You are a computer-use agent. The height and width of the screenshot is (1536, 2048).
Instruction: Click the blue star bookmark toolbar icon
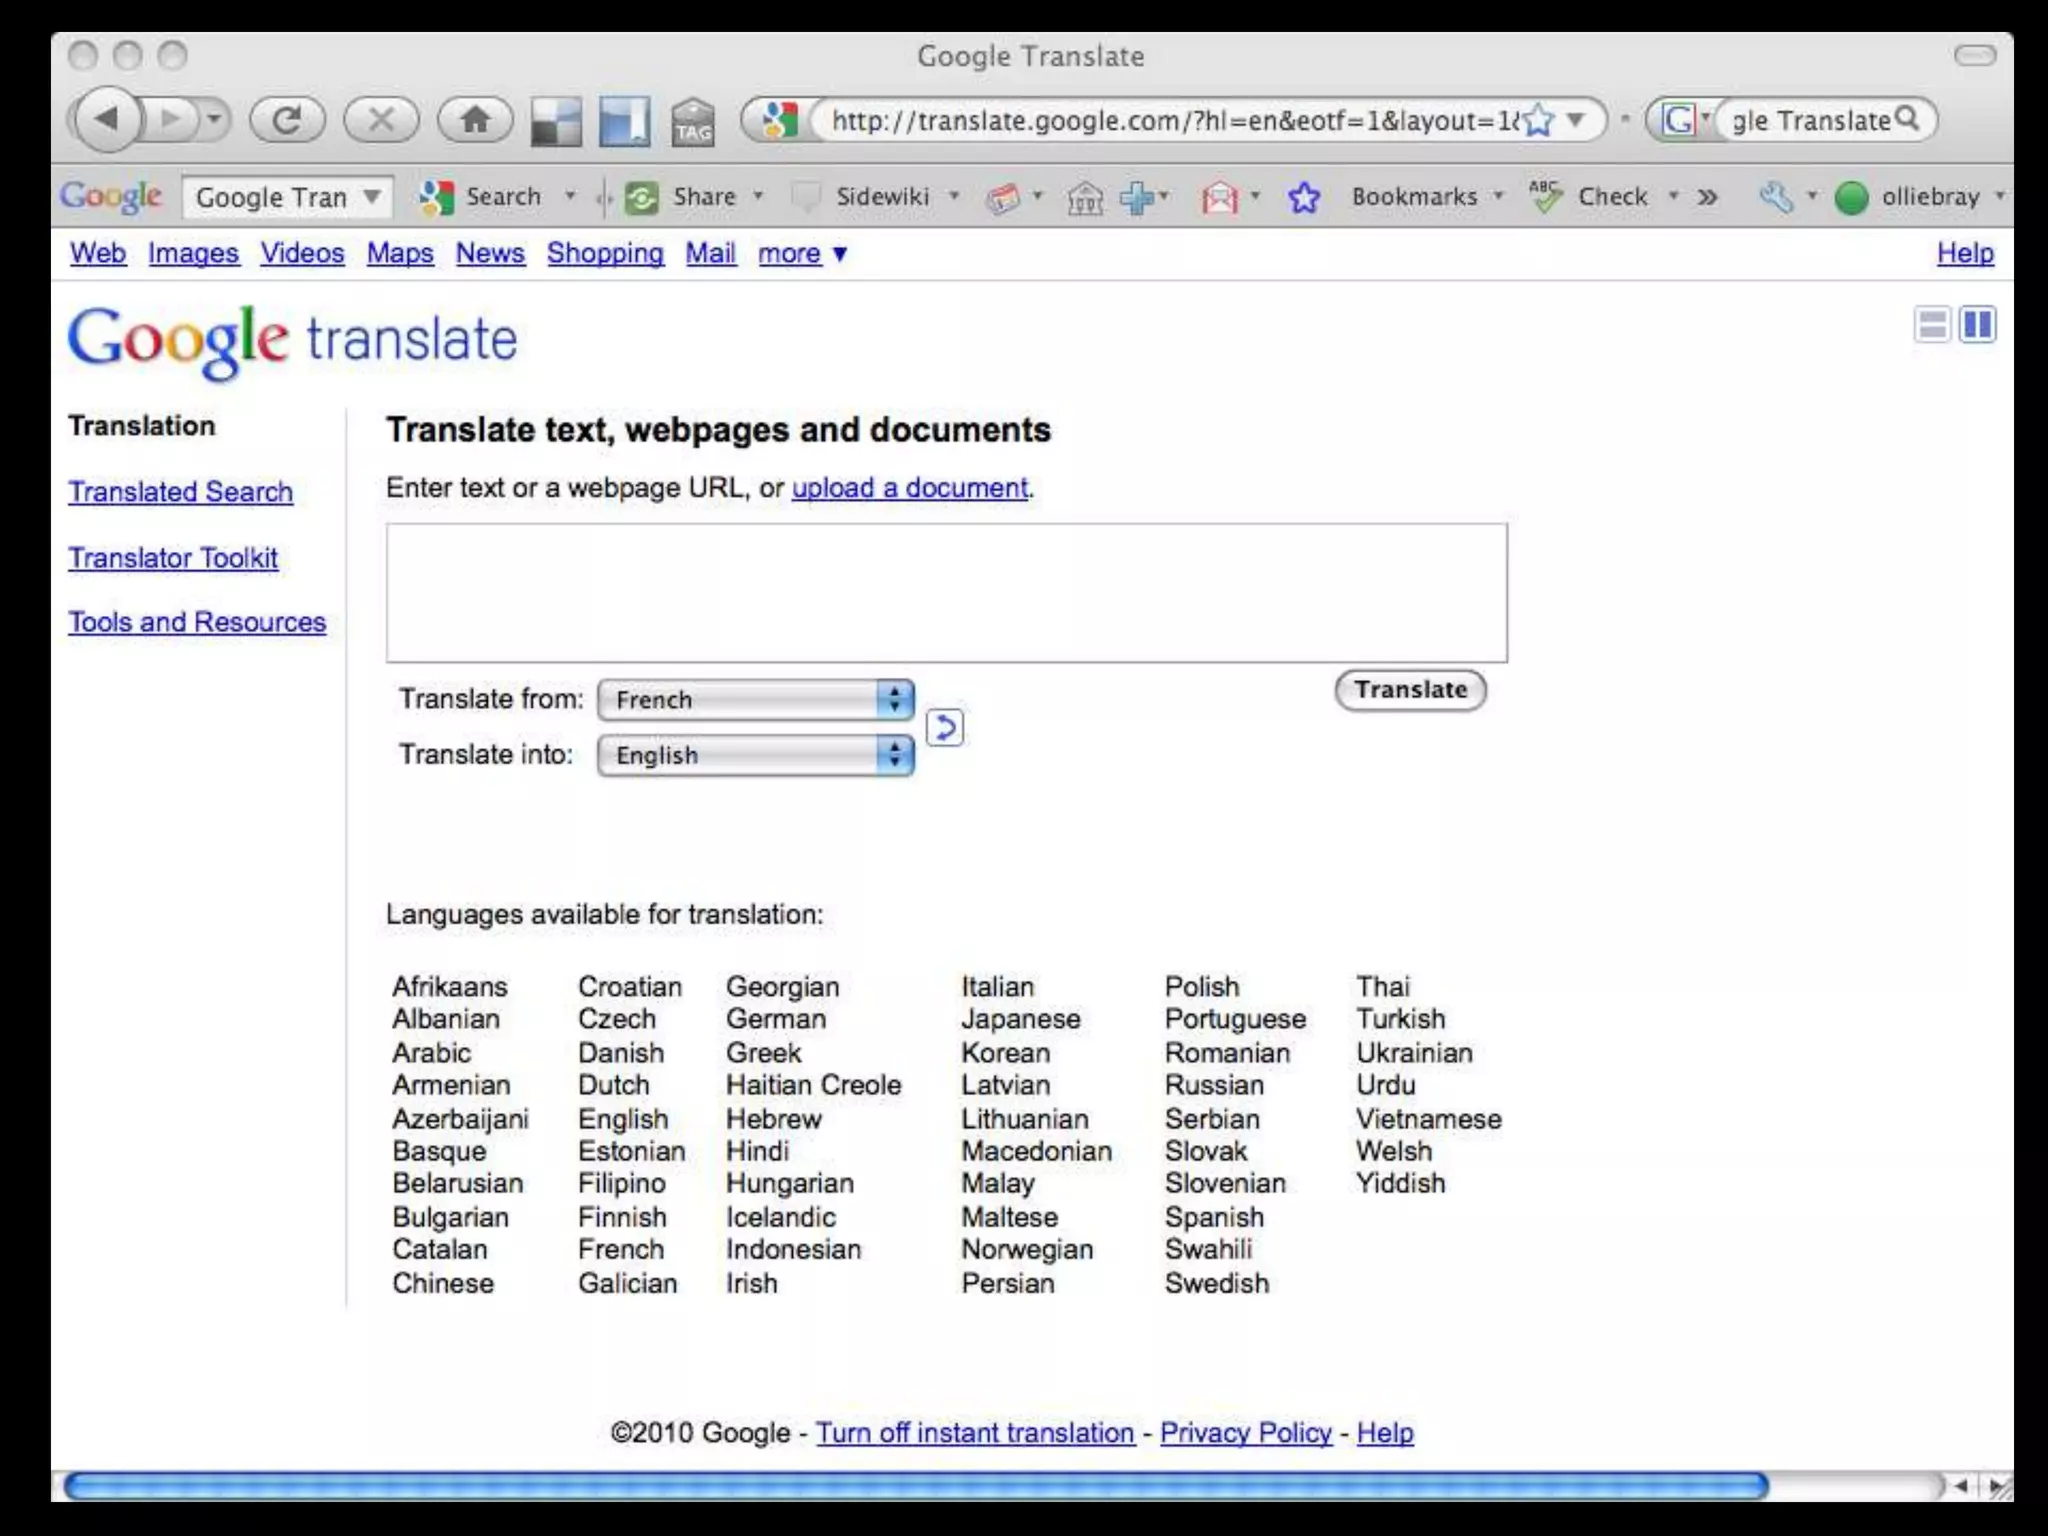click(x=1304, y=197)
